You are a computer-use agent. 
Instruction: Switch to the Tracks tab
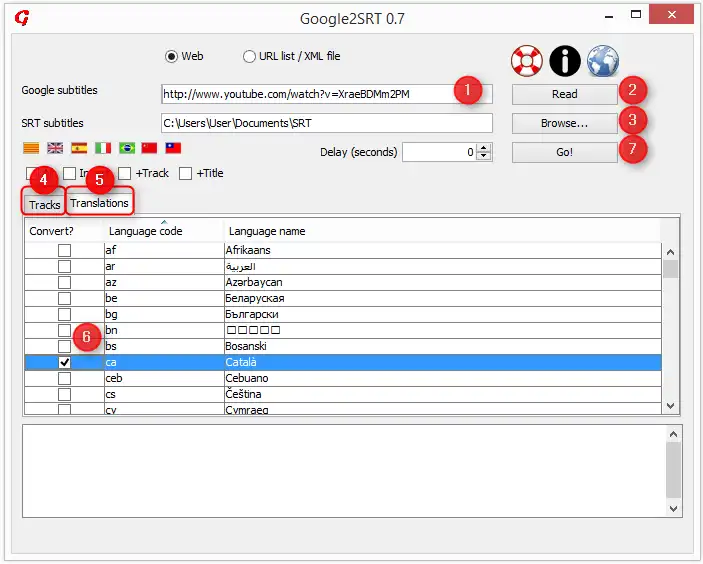[x=44, y=205]
